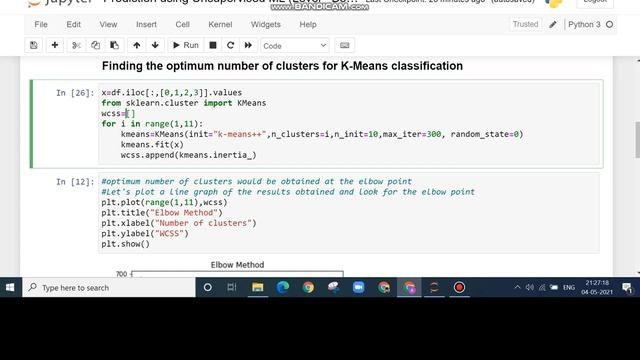Click the pencil edit mode icon
The height and width of the screenshot is (360, 640).
click(x=553, y=24)
